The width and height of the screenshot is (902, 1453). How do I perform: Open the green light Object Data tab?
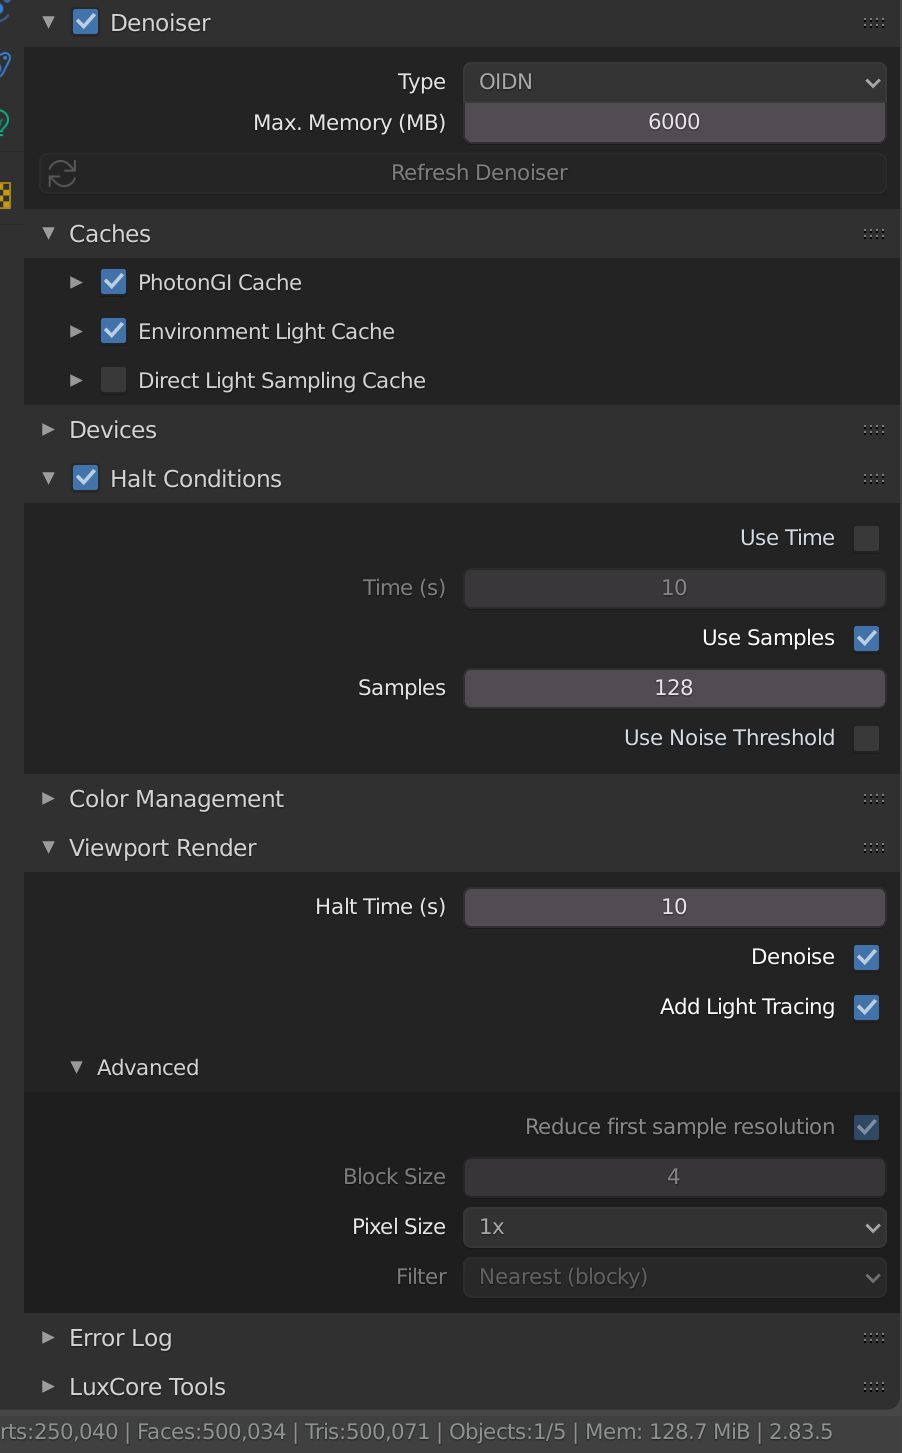pyautogui.click(x=3, y=122)
